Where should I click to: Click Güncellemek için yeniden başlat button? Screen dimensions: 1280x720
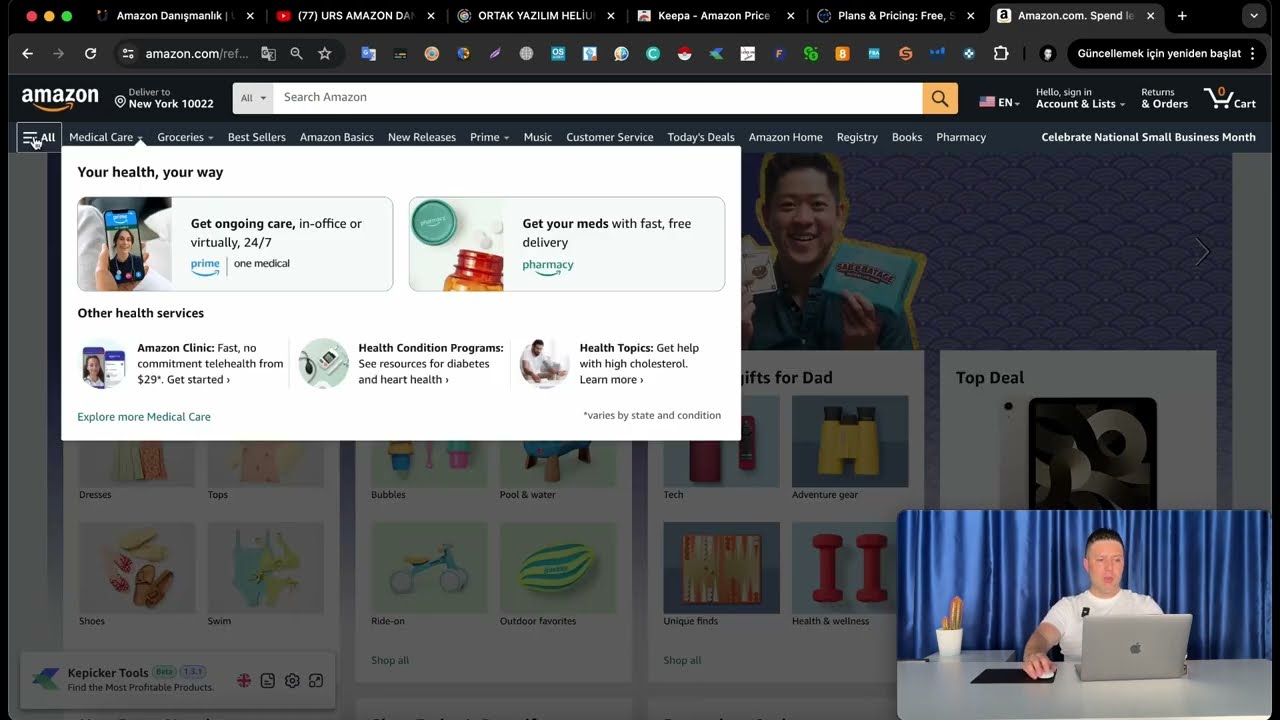click(x=1159, y=53)
